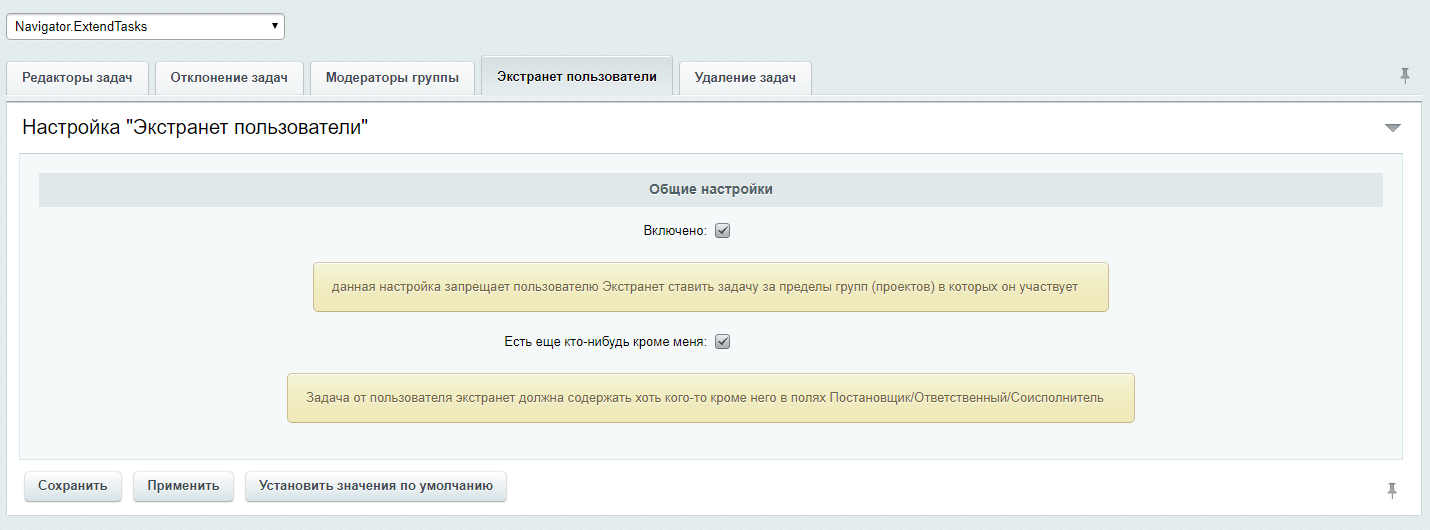This screenshot has height=530, width=1430.
Task: Click the Включено label text
Action: tap(675, 231)
